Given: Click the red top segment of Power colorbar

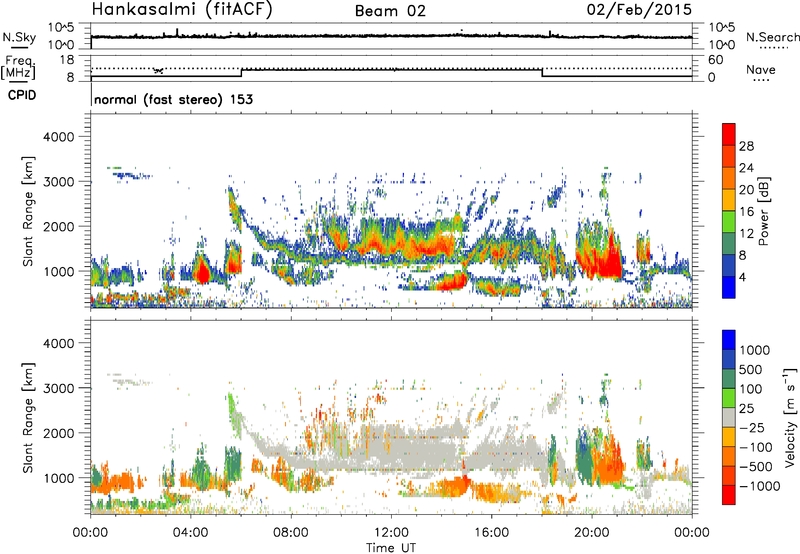Looking at the screenshot, I should pyautogui.click(x=729, y=134).
